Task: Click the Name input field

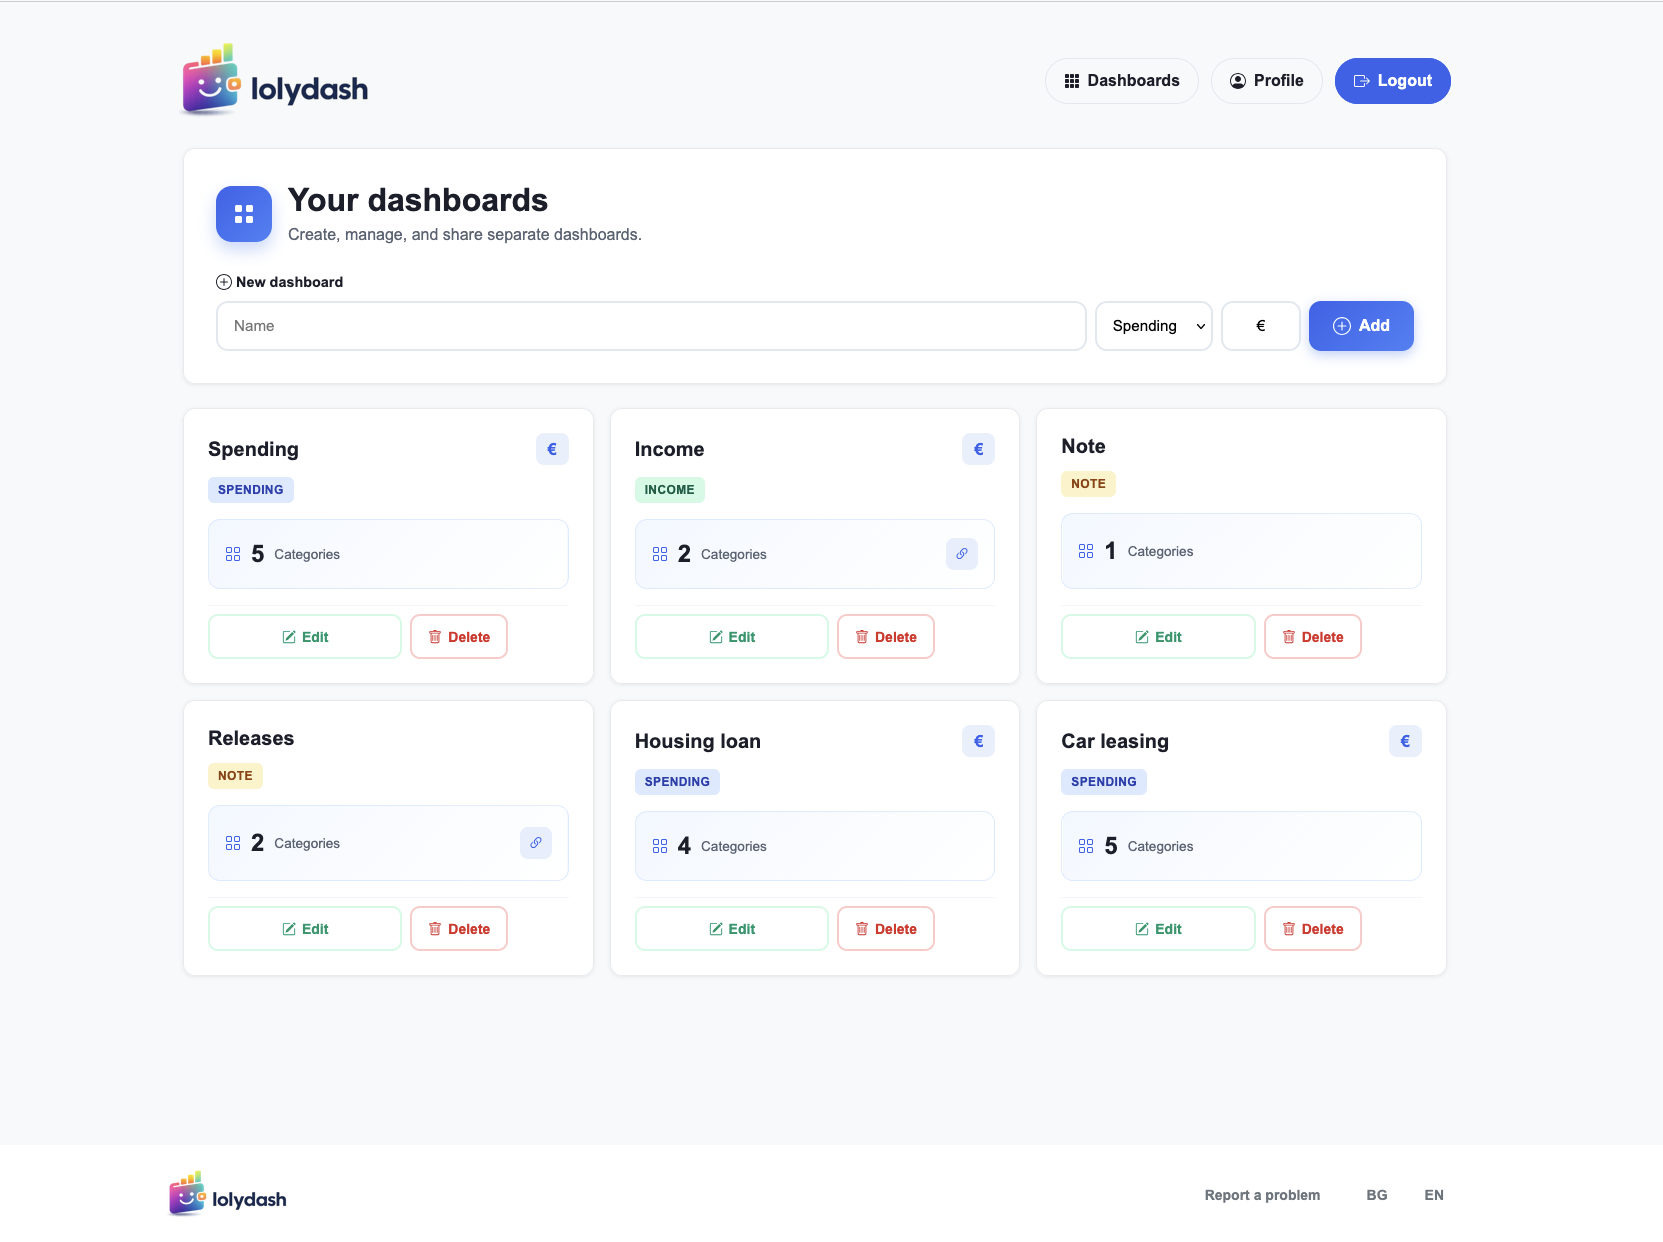Action: (x=650, y=325)
